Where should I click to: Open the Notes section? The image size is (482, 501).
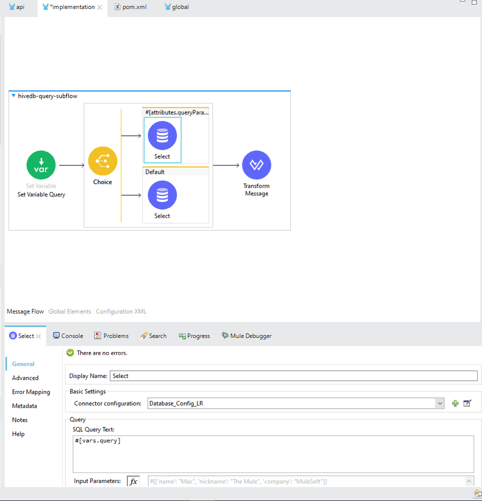(20, 420)
